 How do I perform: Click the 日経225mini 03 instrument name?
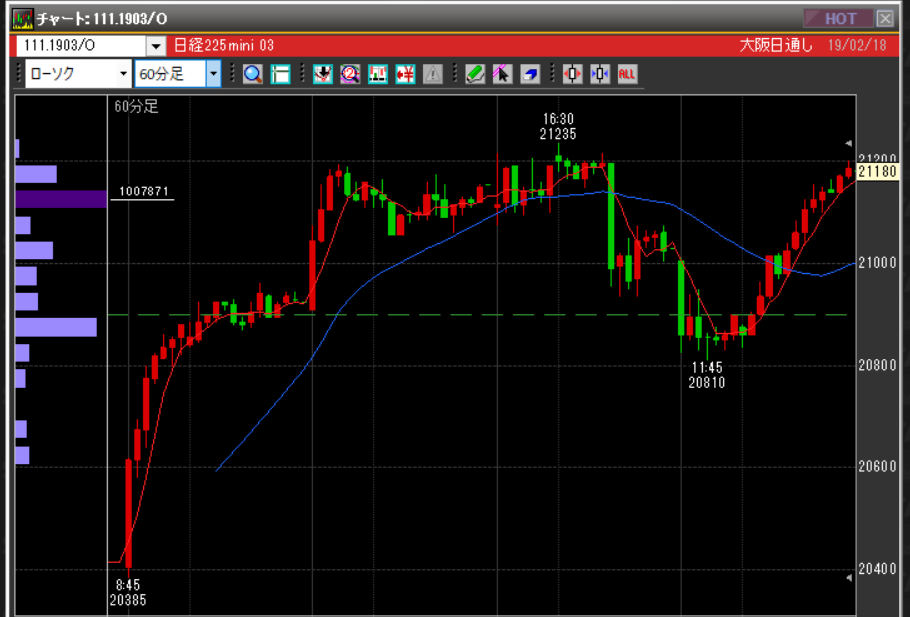[223, 45]
